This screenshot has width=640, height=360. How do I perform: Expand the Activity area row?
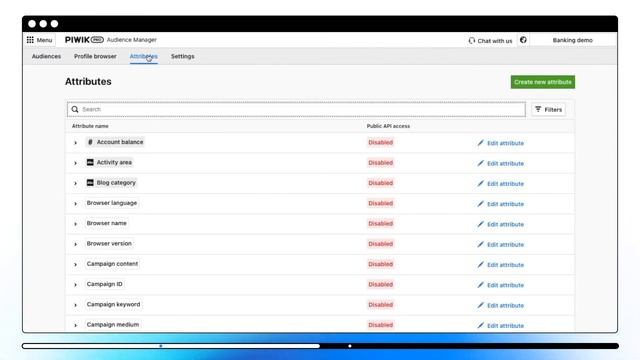76,163
